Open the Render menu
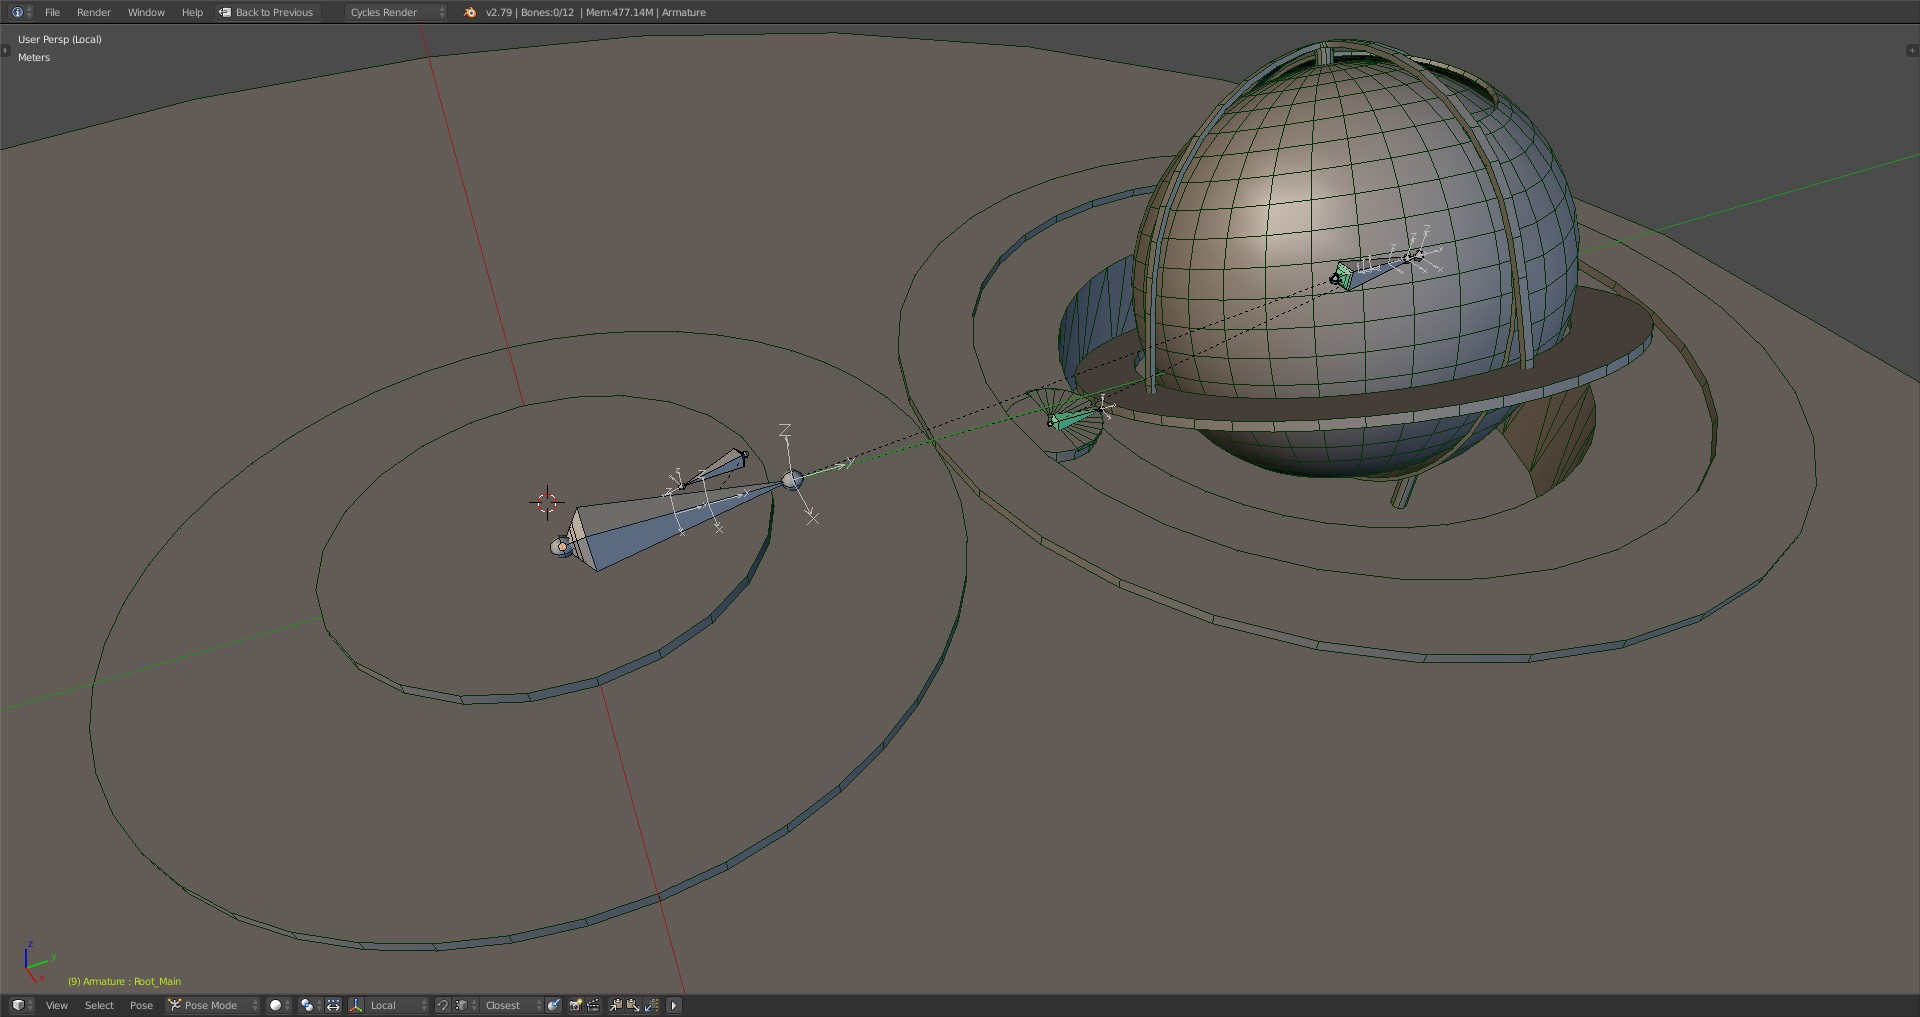1920x1017 pixels. [x=93, y=12]
